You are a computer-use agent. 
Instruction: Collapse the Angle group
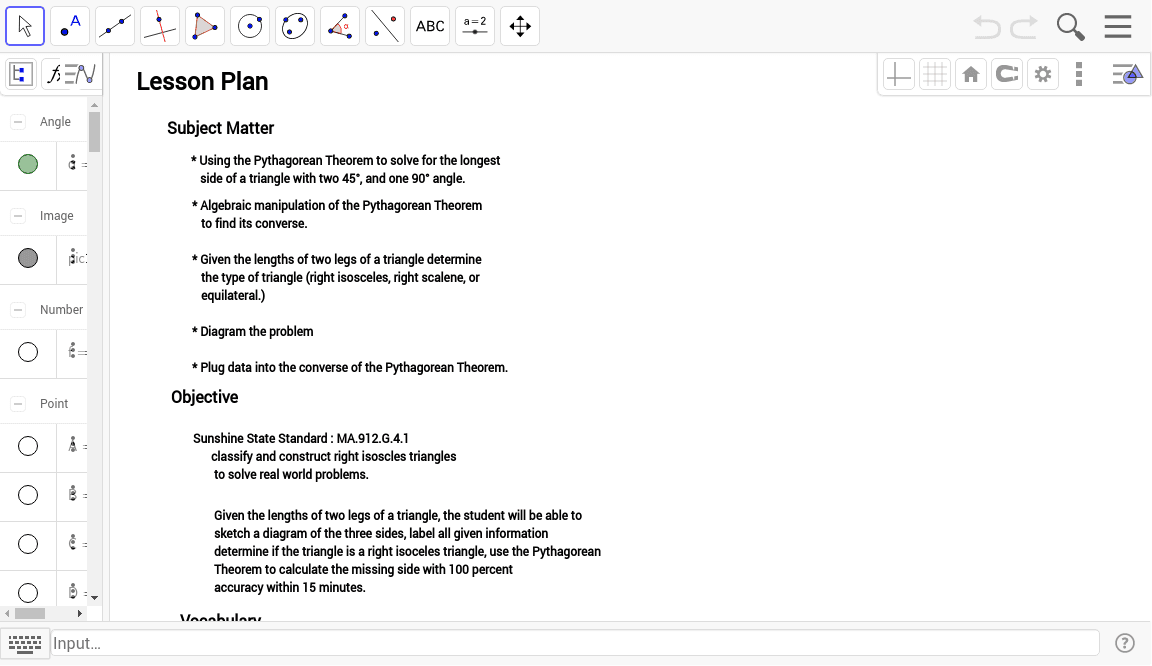[18, 122]
